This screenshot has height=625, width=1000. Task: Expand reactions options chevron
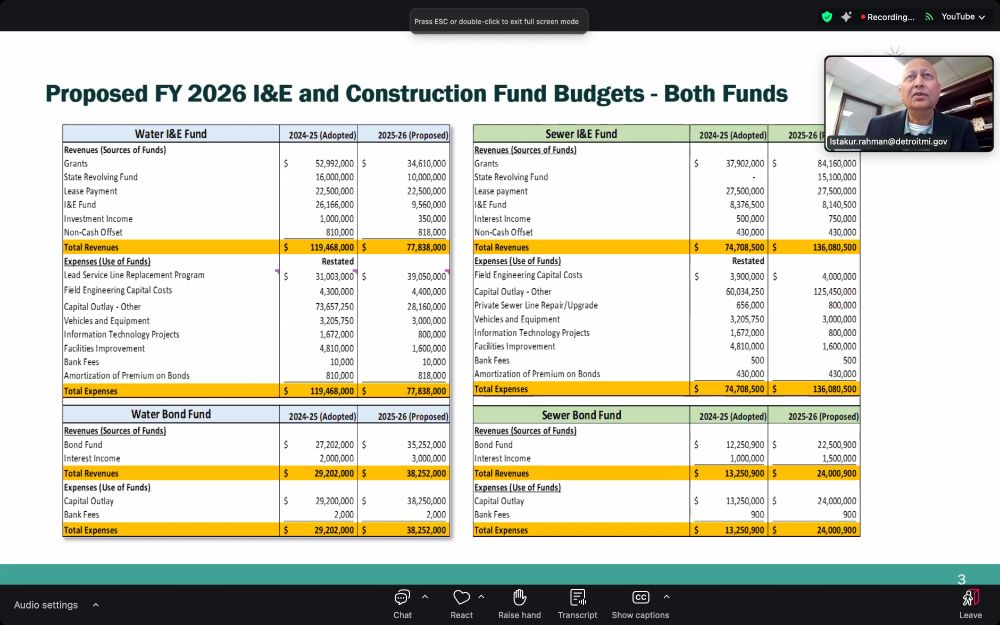[481, 597]
